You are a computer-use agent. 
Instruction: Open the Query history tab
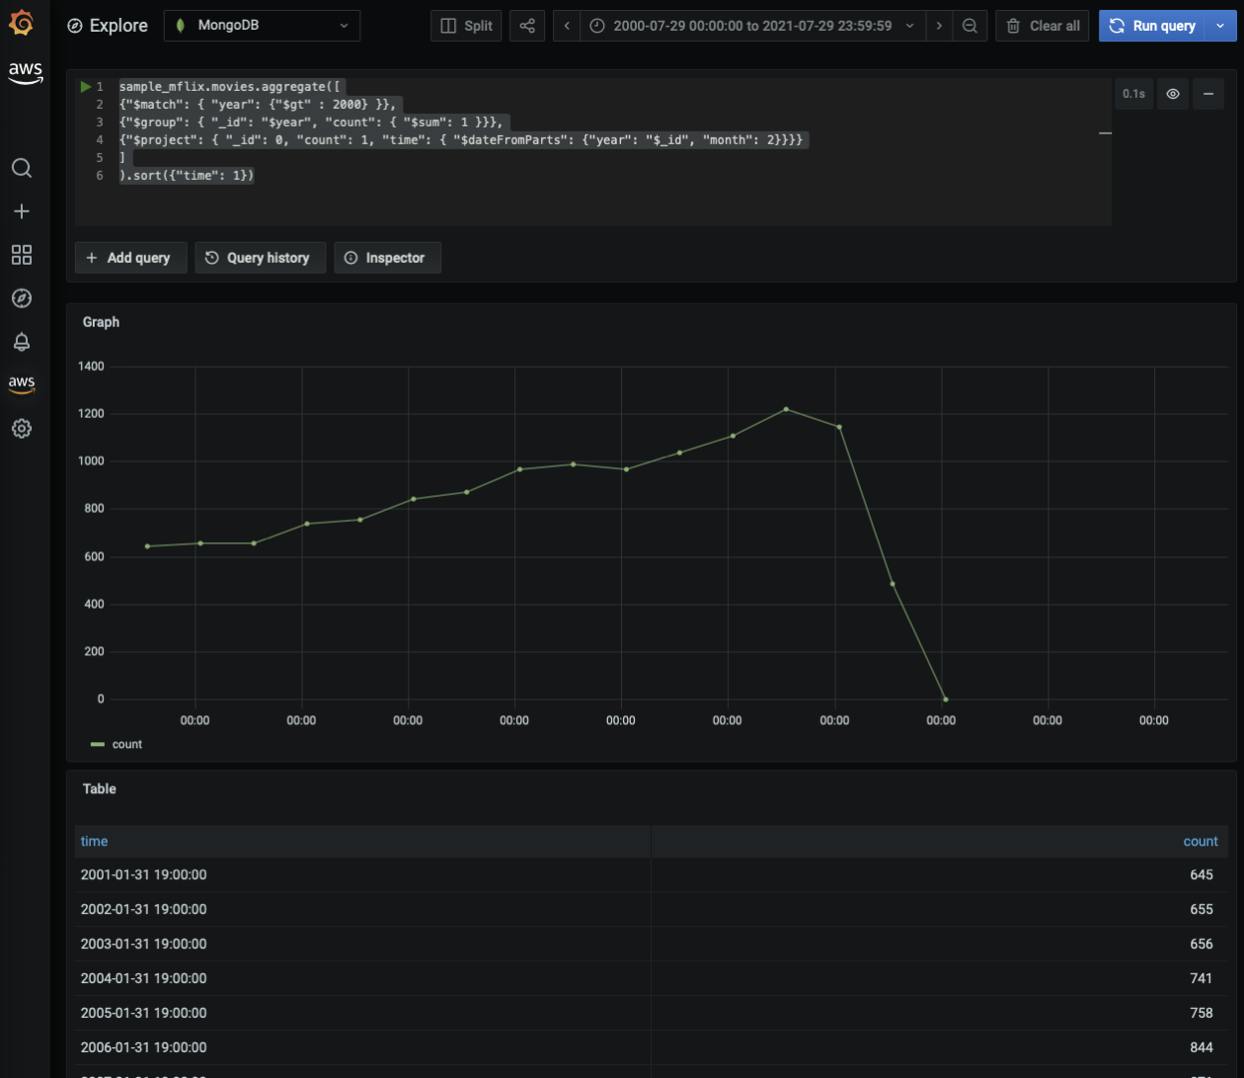(x=259, y=258)
